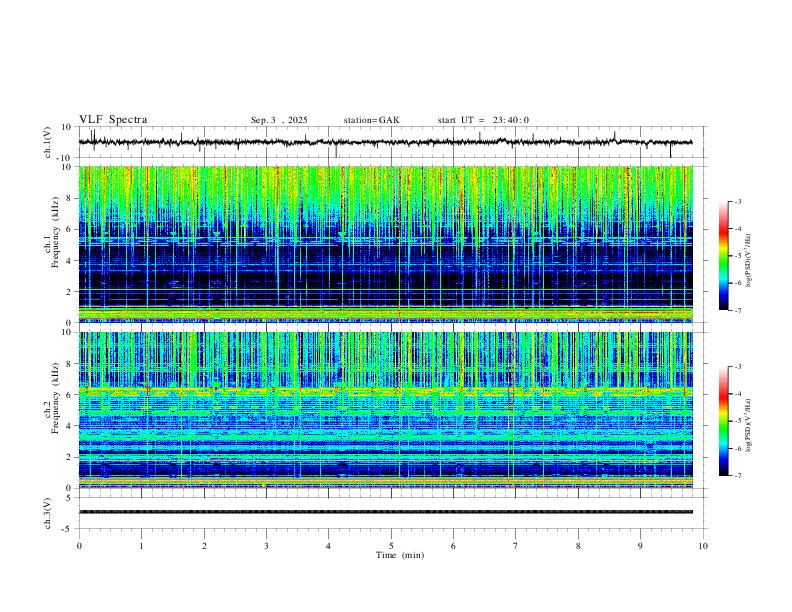Click the upper PSD color scale bar
The height and width of the screenshot is (612, 792).
pyautogui.click(x=724, y=256)
